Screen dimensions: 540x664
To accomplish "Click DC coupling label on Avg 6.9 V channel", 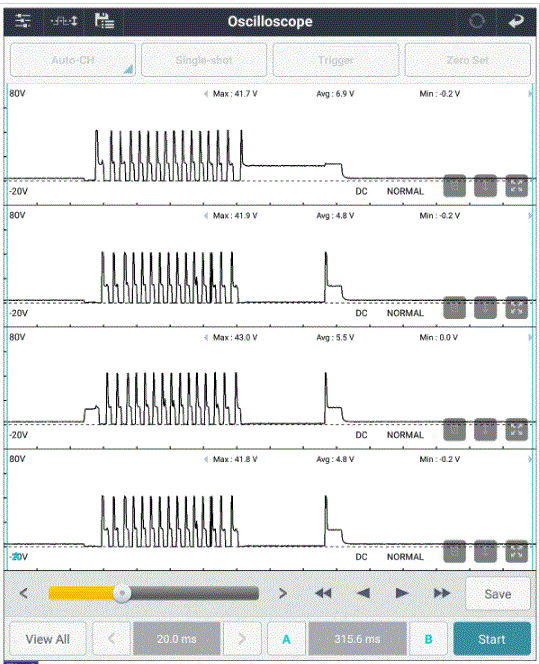I will point(361,191).
